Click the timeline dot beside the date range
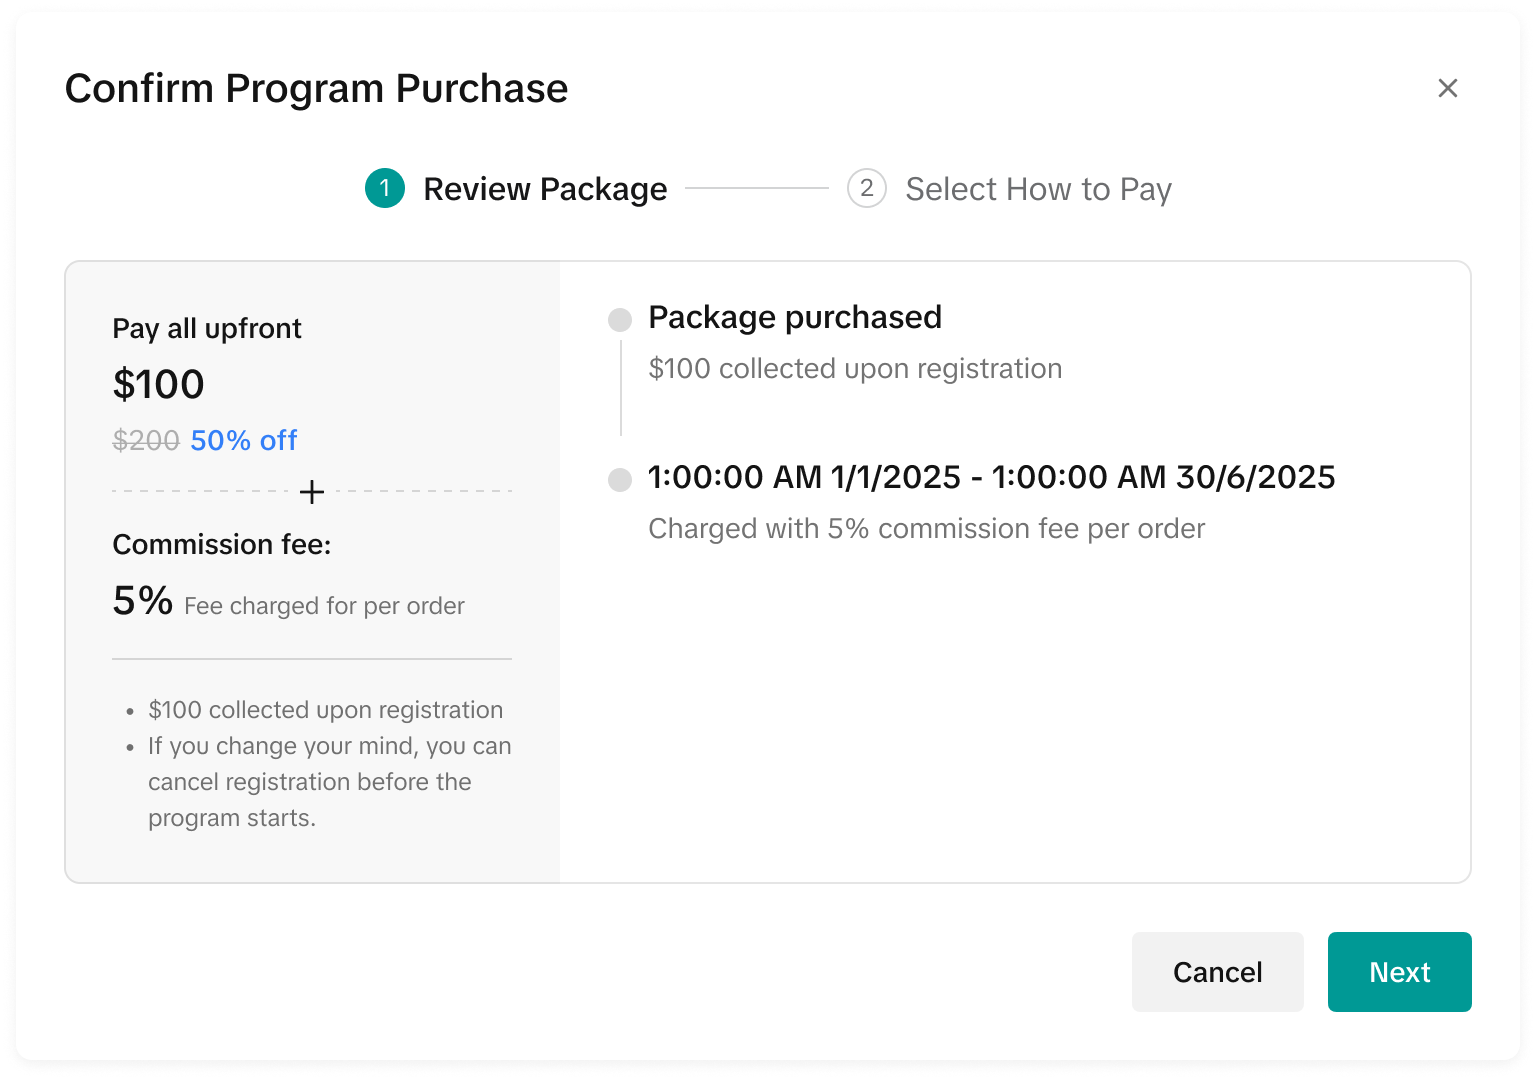Screen dimensions: 1536x1080 pyautogui.click(x=620, y=480)
